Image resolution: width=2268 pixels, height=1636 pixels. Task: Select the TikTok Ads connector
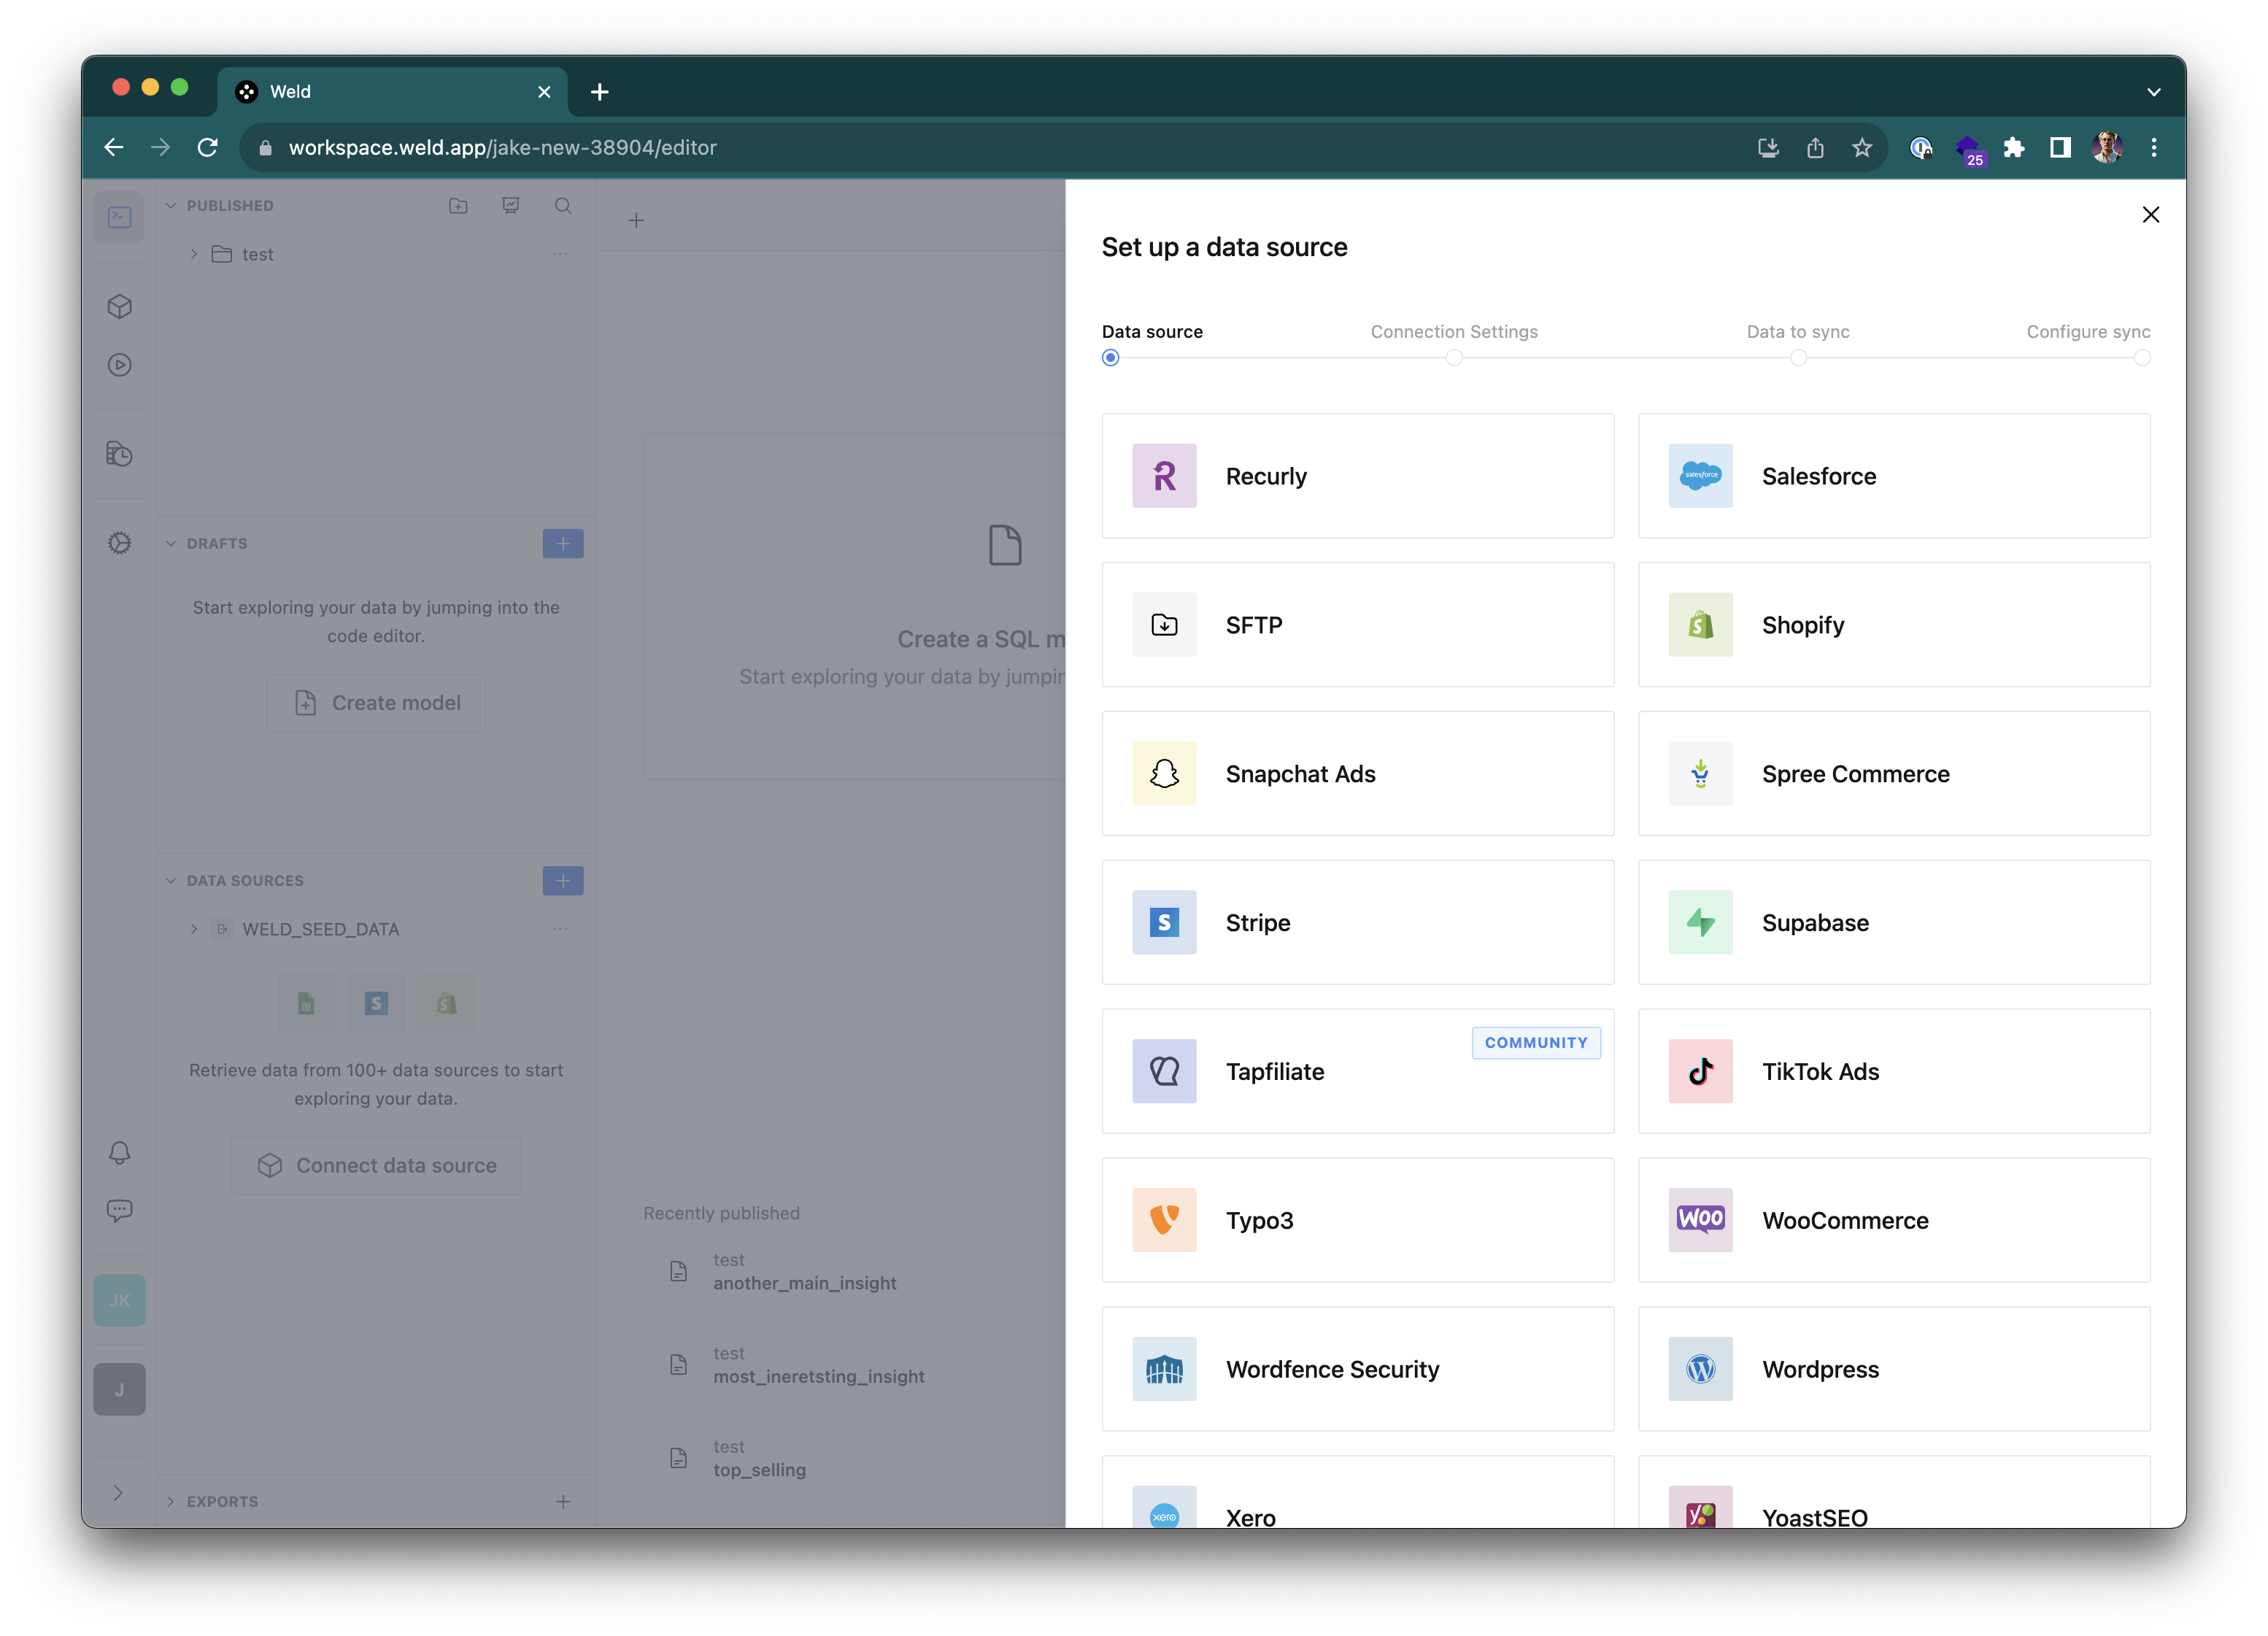pyautogui.click(x=1893, y=1071)
